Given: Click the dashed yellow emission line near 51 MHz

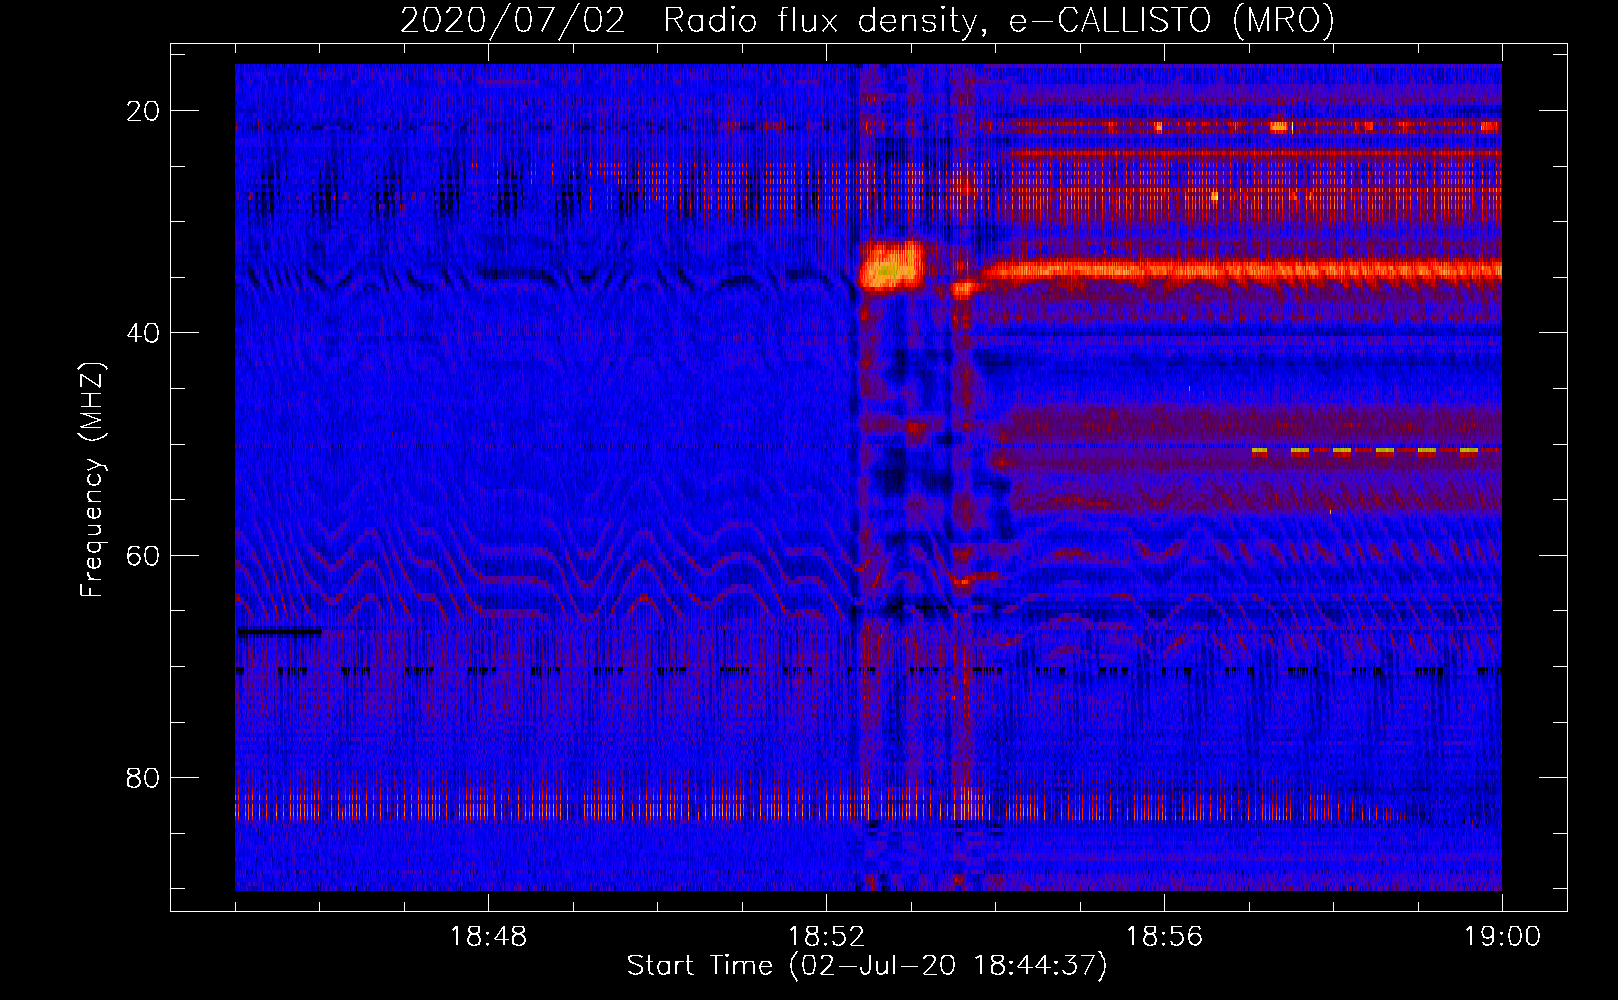Looking at the screenshot, I should coord(1376,451).
